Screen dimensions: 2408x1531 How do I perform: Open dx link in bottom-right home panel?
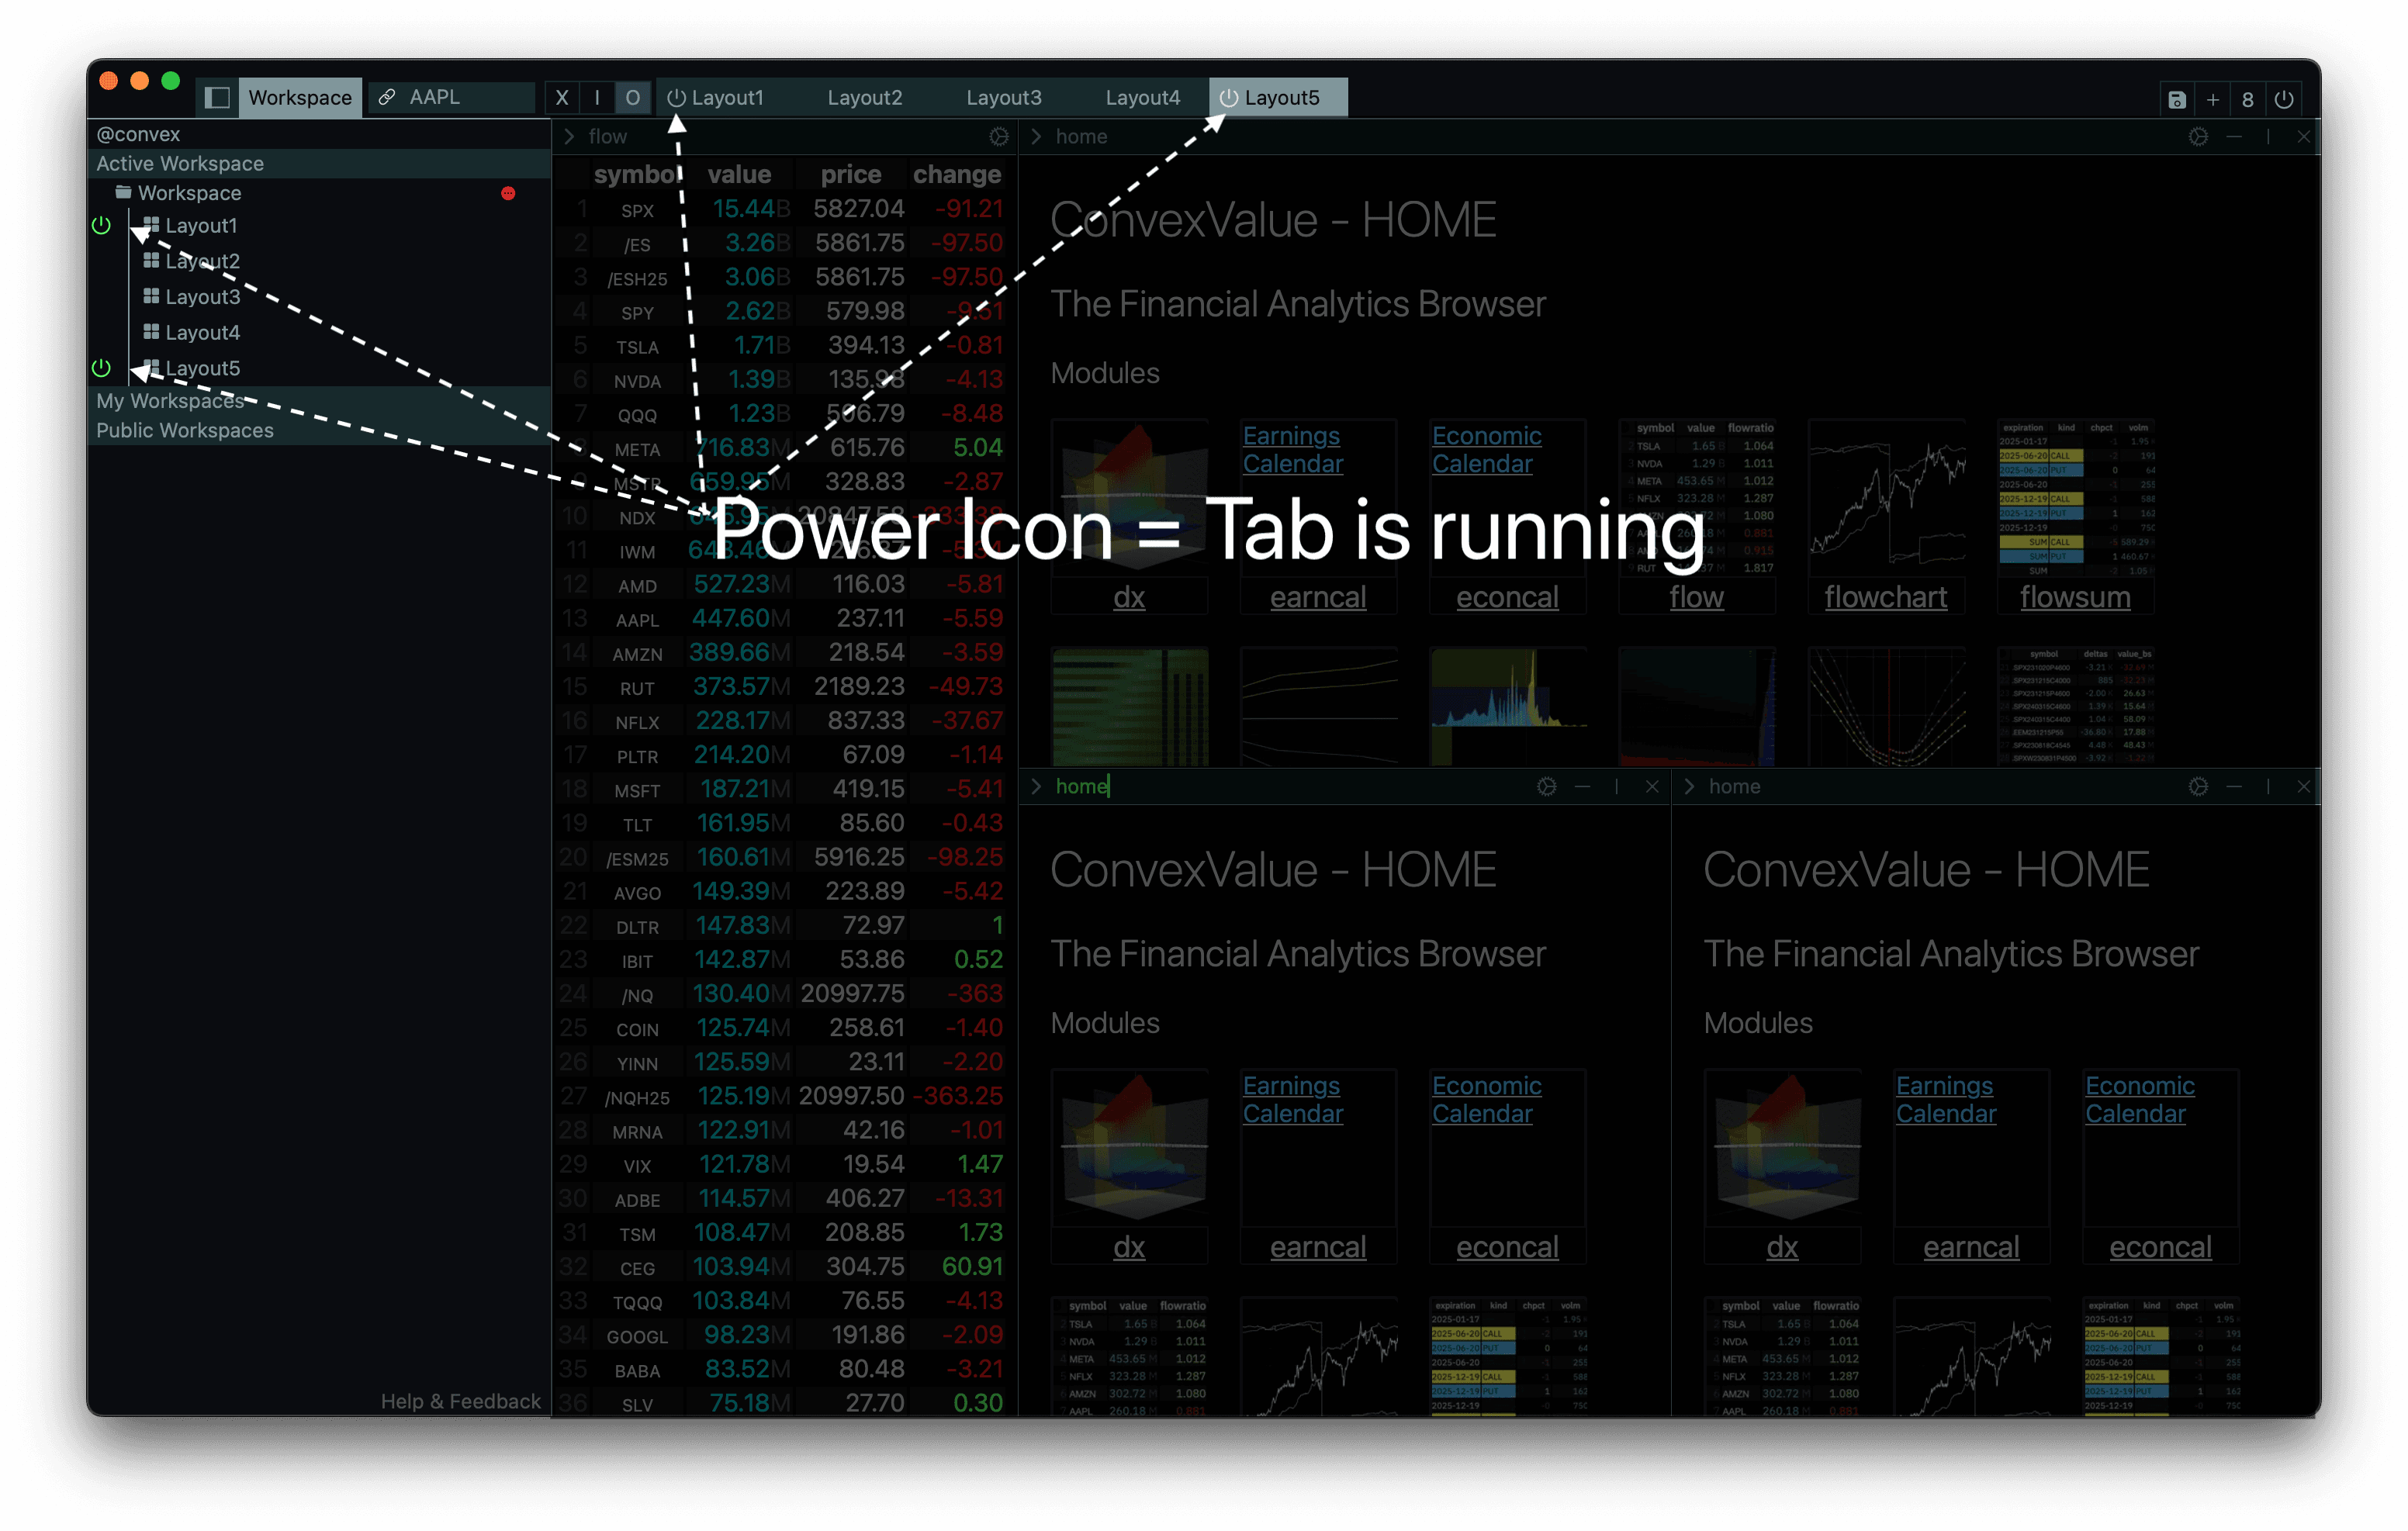[1782, 1247]
